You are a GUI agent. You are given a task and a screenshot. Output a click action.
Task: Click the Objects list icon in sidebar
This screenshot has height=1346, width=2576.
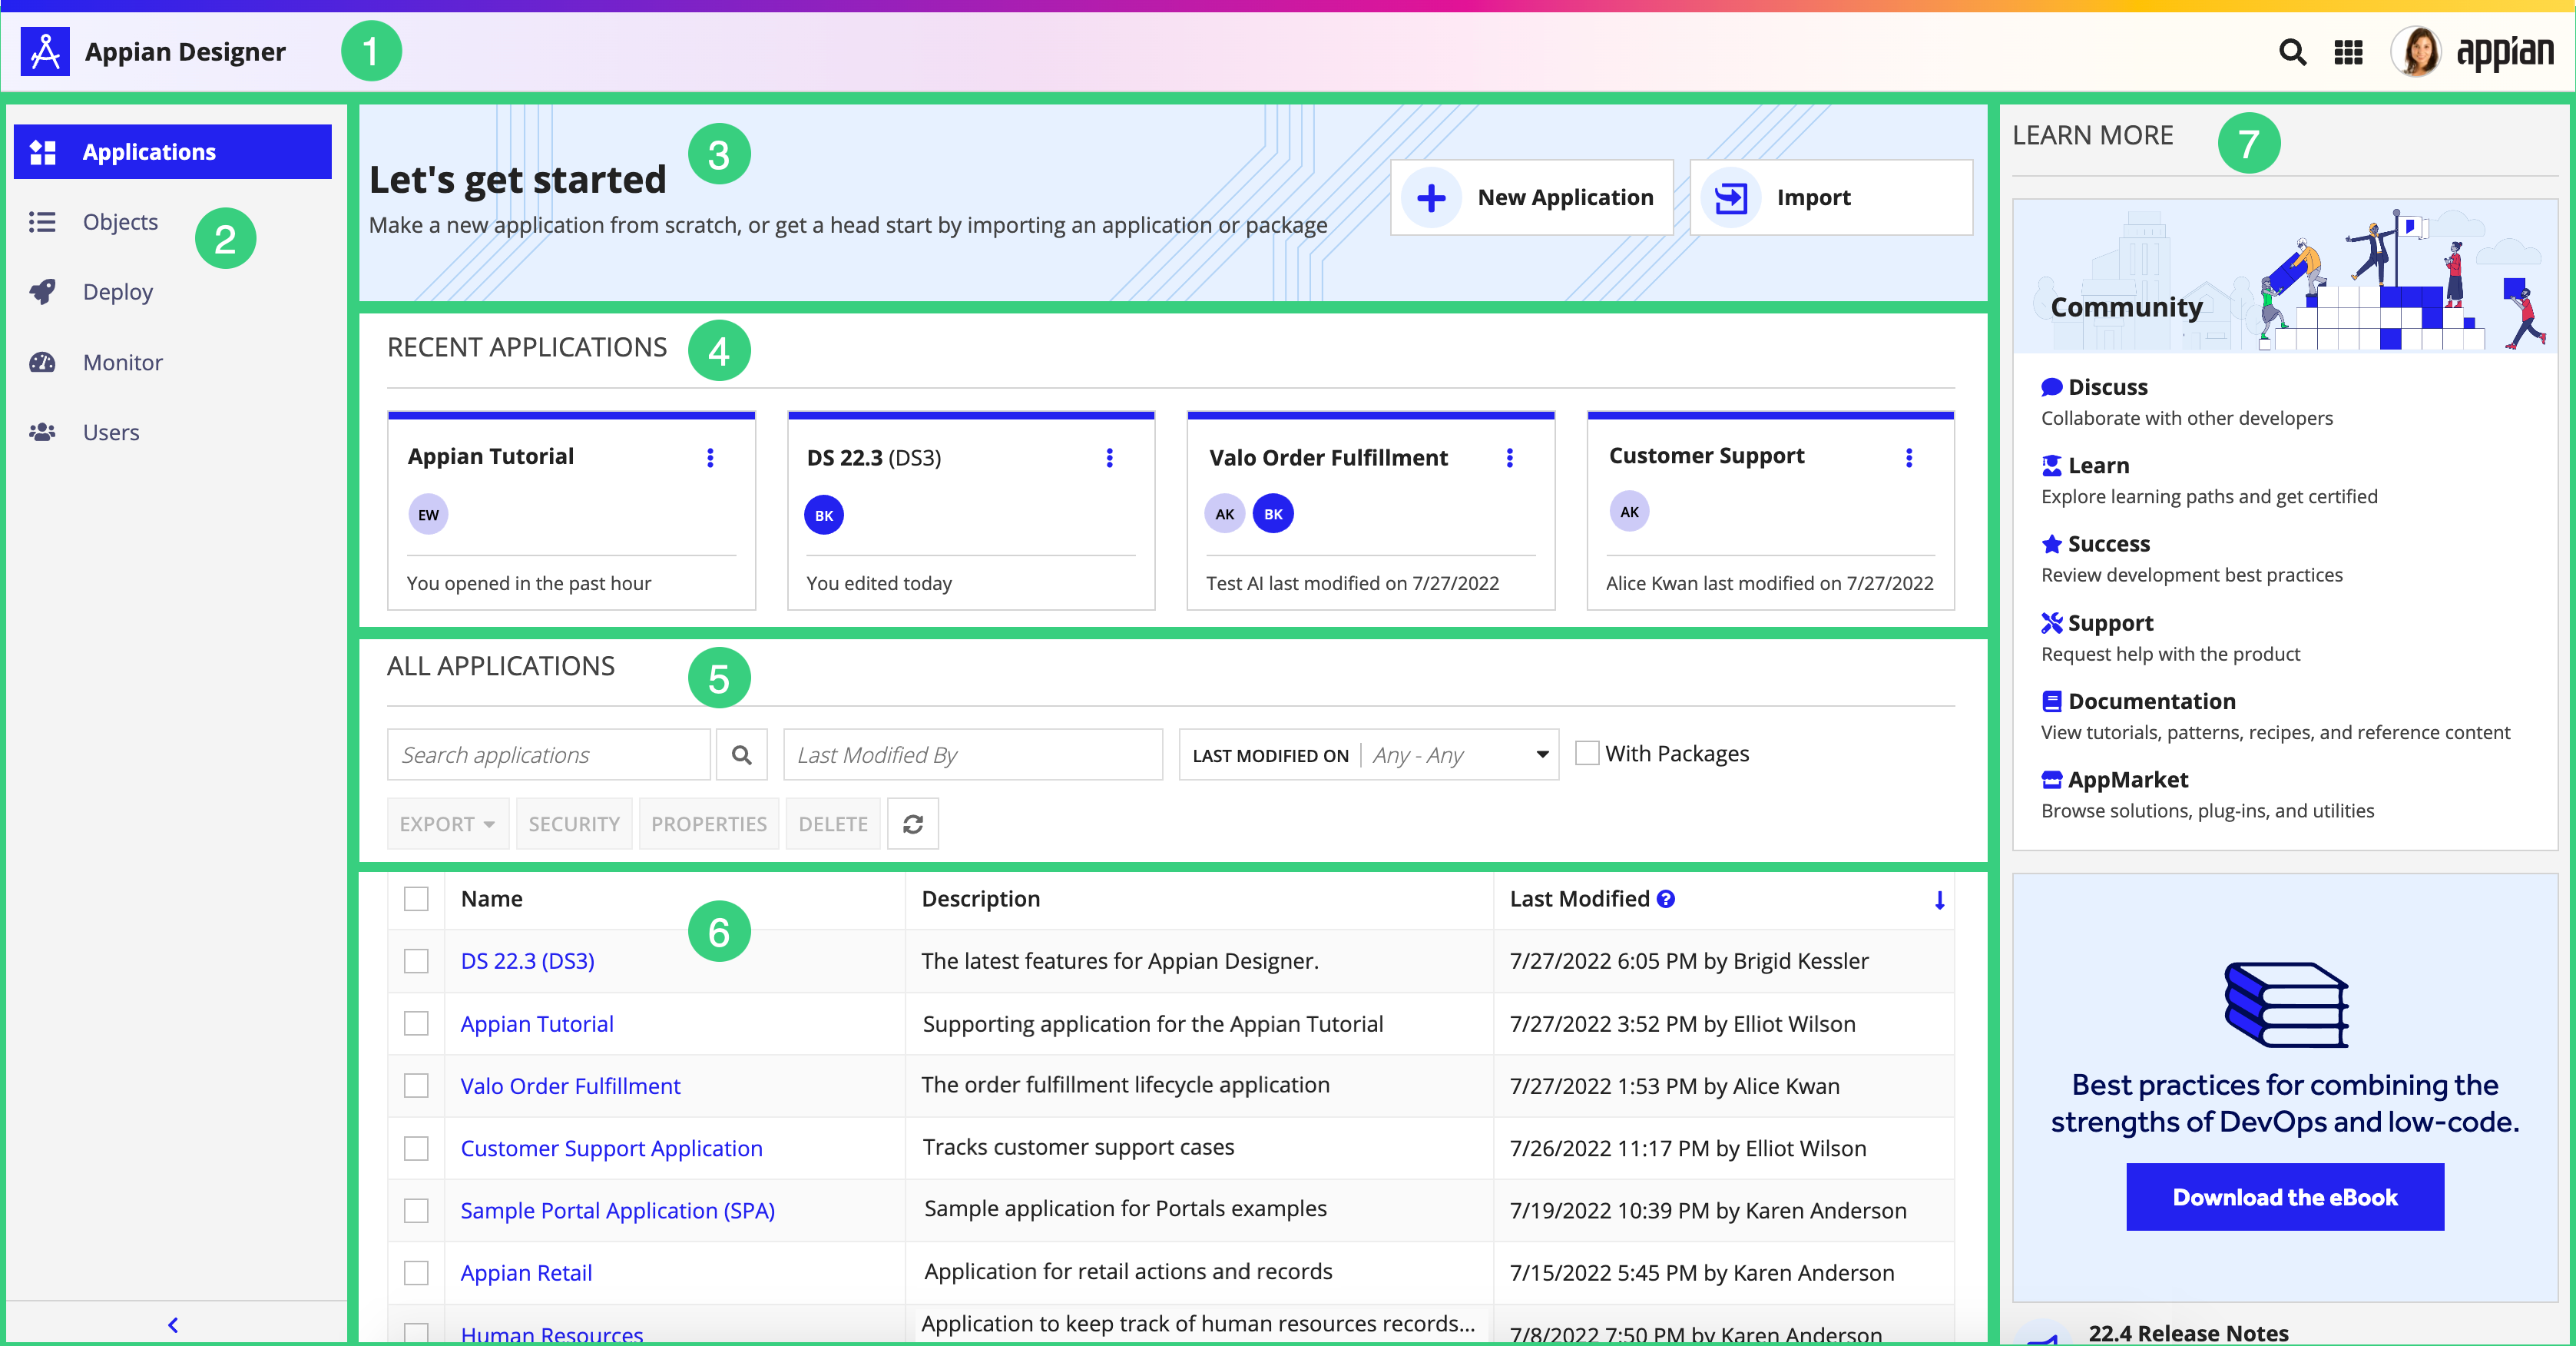(42, 222)
